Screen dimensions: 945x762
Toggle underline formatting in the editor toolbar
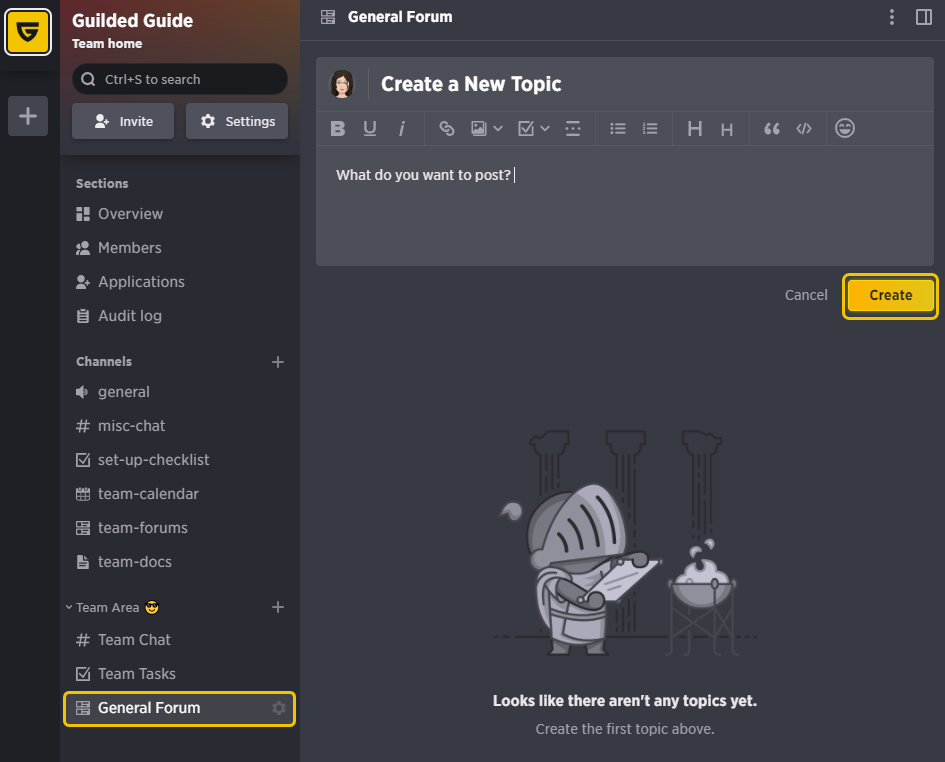click(x=370, y=129)
